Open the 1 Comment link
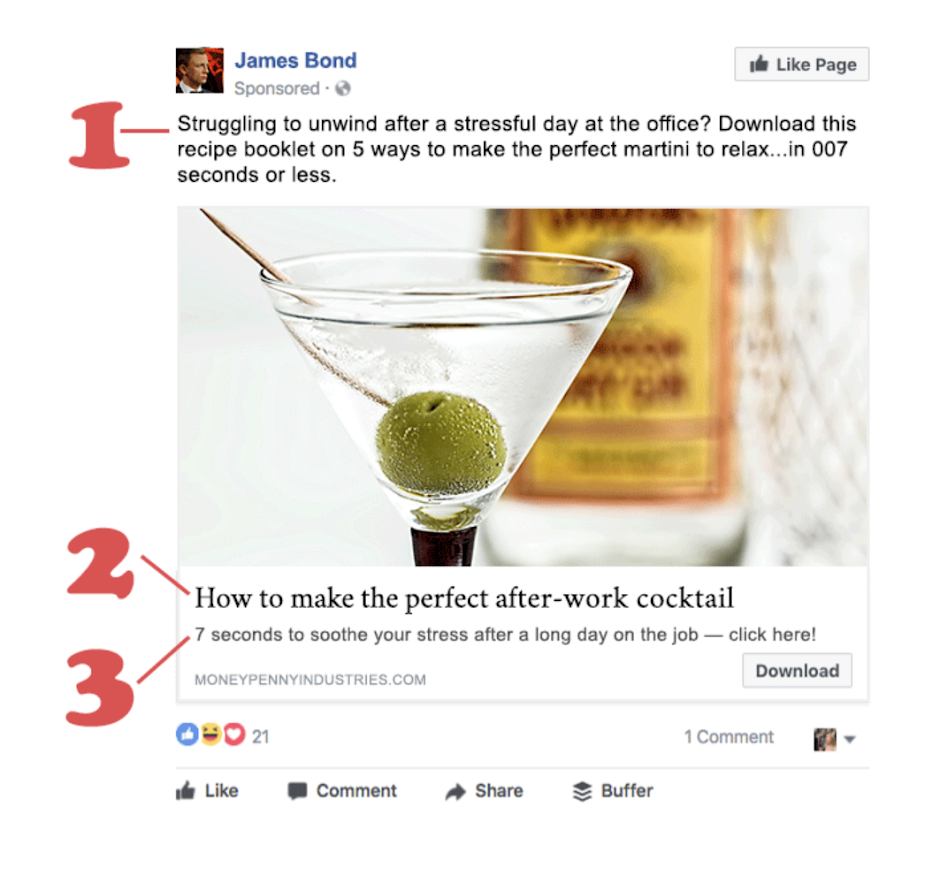This screenshot has width=932, height=875. pyautogui.click(x=729, y=737)
